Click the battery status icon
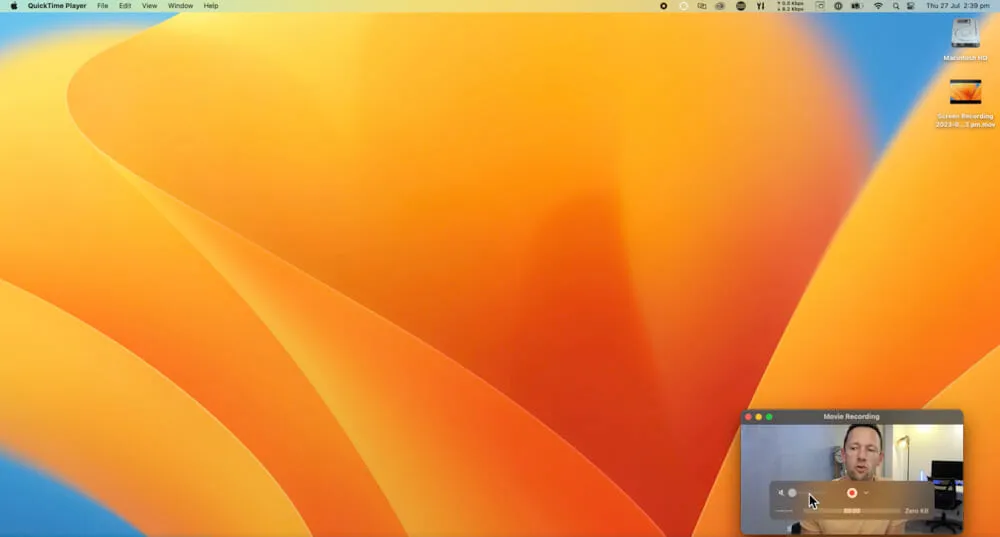Image resolution: width=1000 pixels, height=537 pixels. coord(856,6)
